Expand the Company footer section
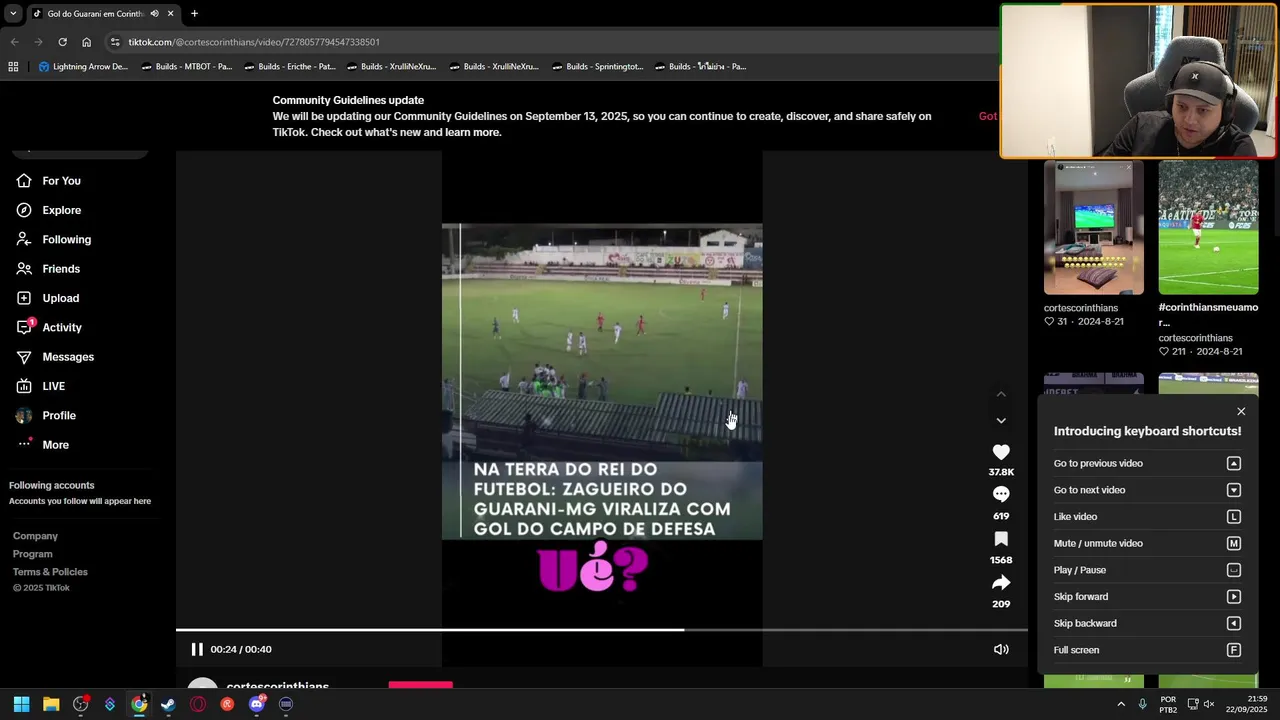 tap(35, 536)
